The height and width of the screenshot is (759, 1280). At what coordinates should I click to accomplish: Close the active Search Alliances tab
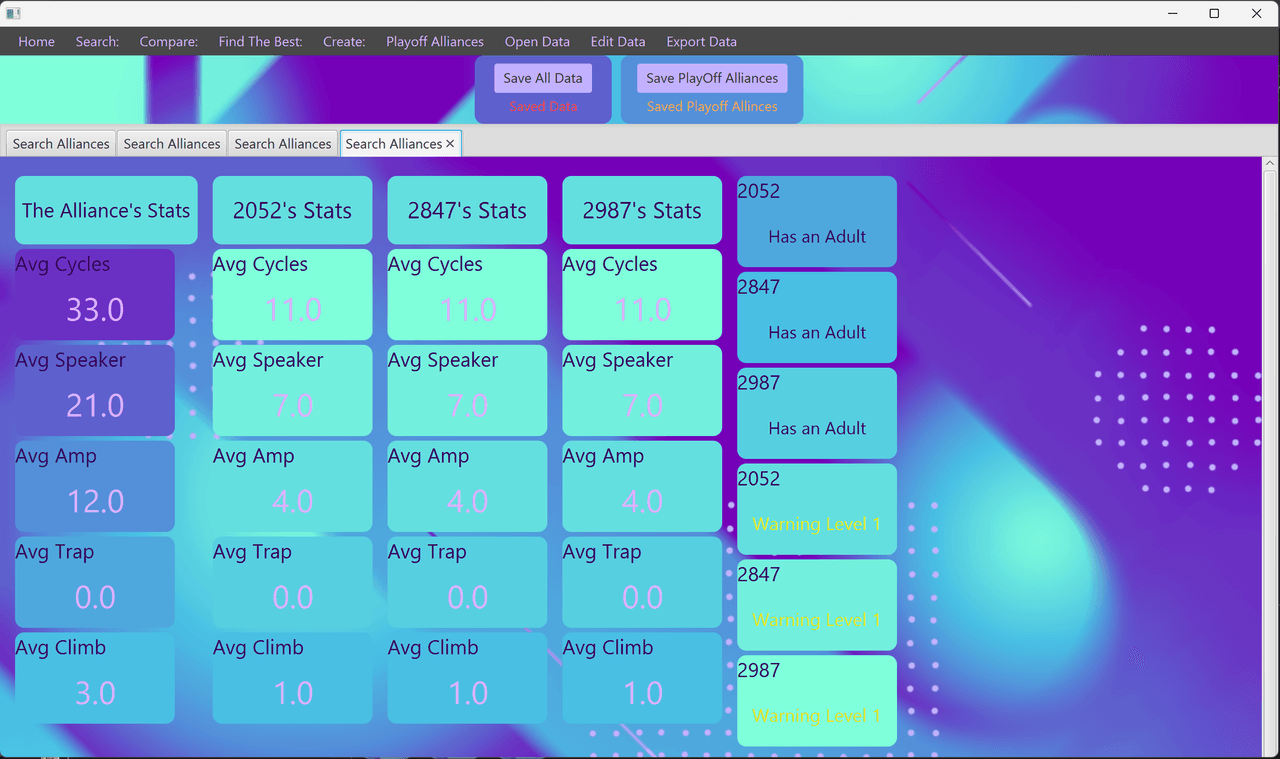(450, 144)
